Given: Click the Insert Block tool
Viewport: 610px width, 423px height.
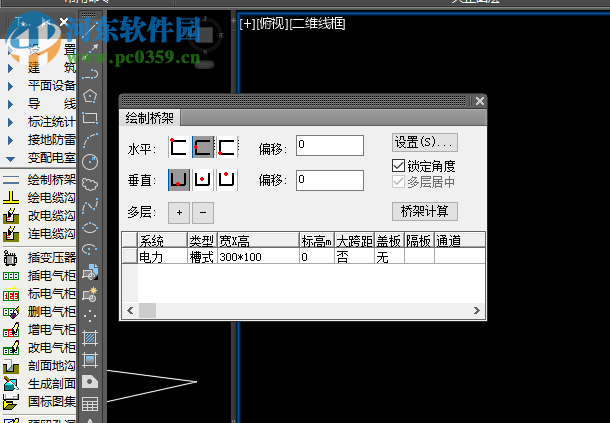Looking at the screenshot, I should 90,272.
